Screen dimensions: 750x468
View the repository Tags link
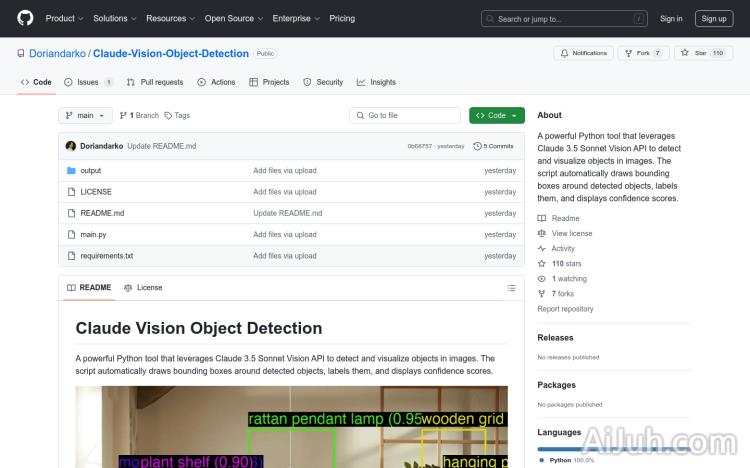click(177, 115)
